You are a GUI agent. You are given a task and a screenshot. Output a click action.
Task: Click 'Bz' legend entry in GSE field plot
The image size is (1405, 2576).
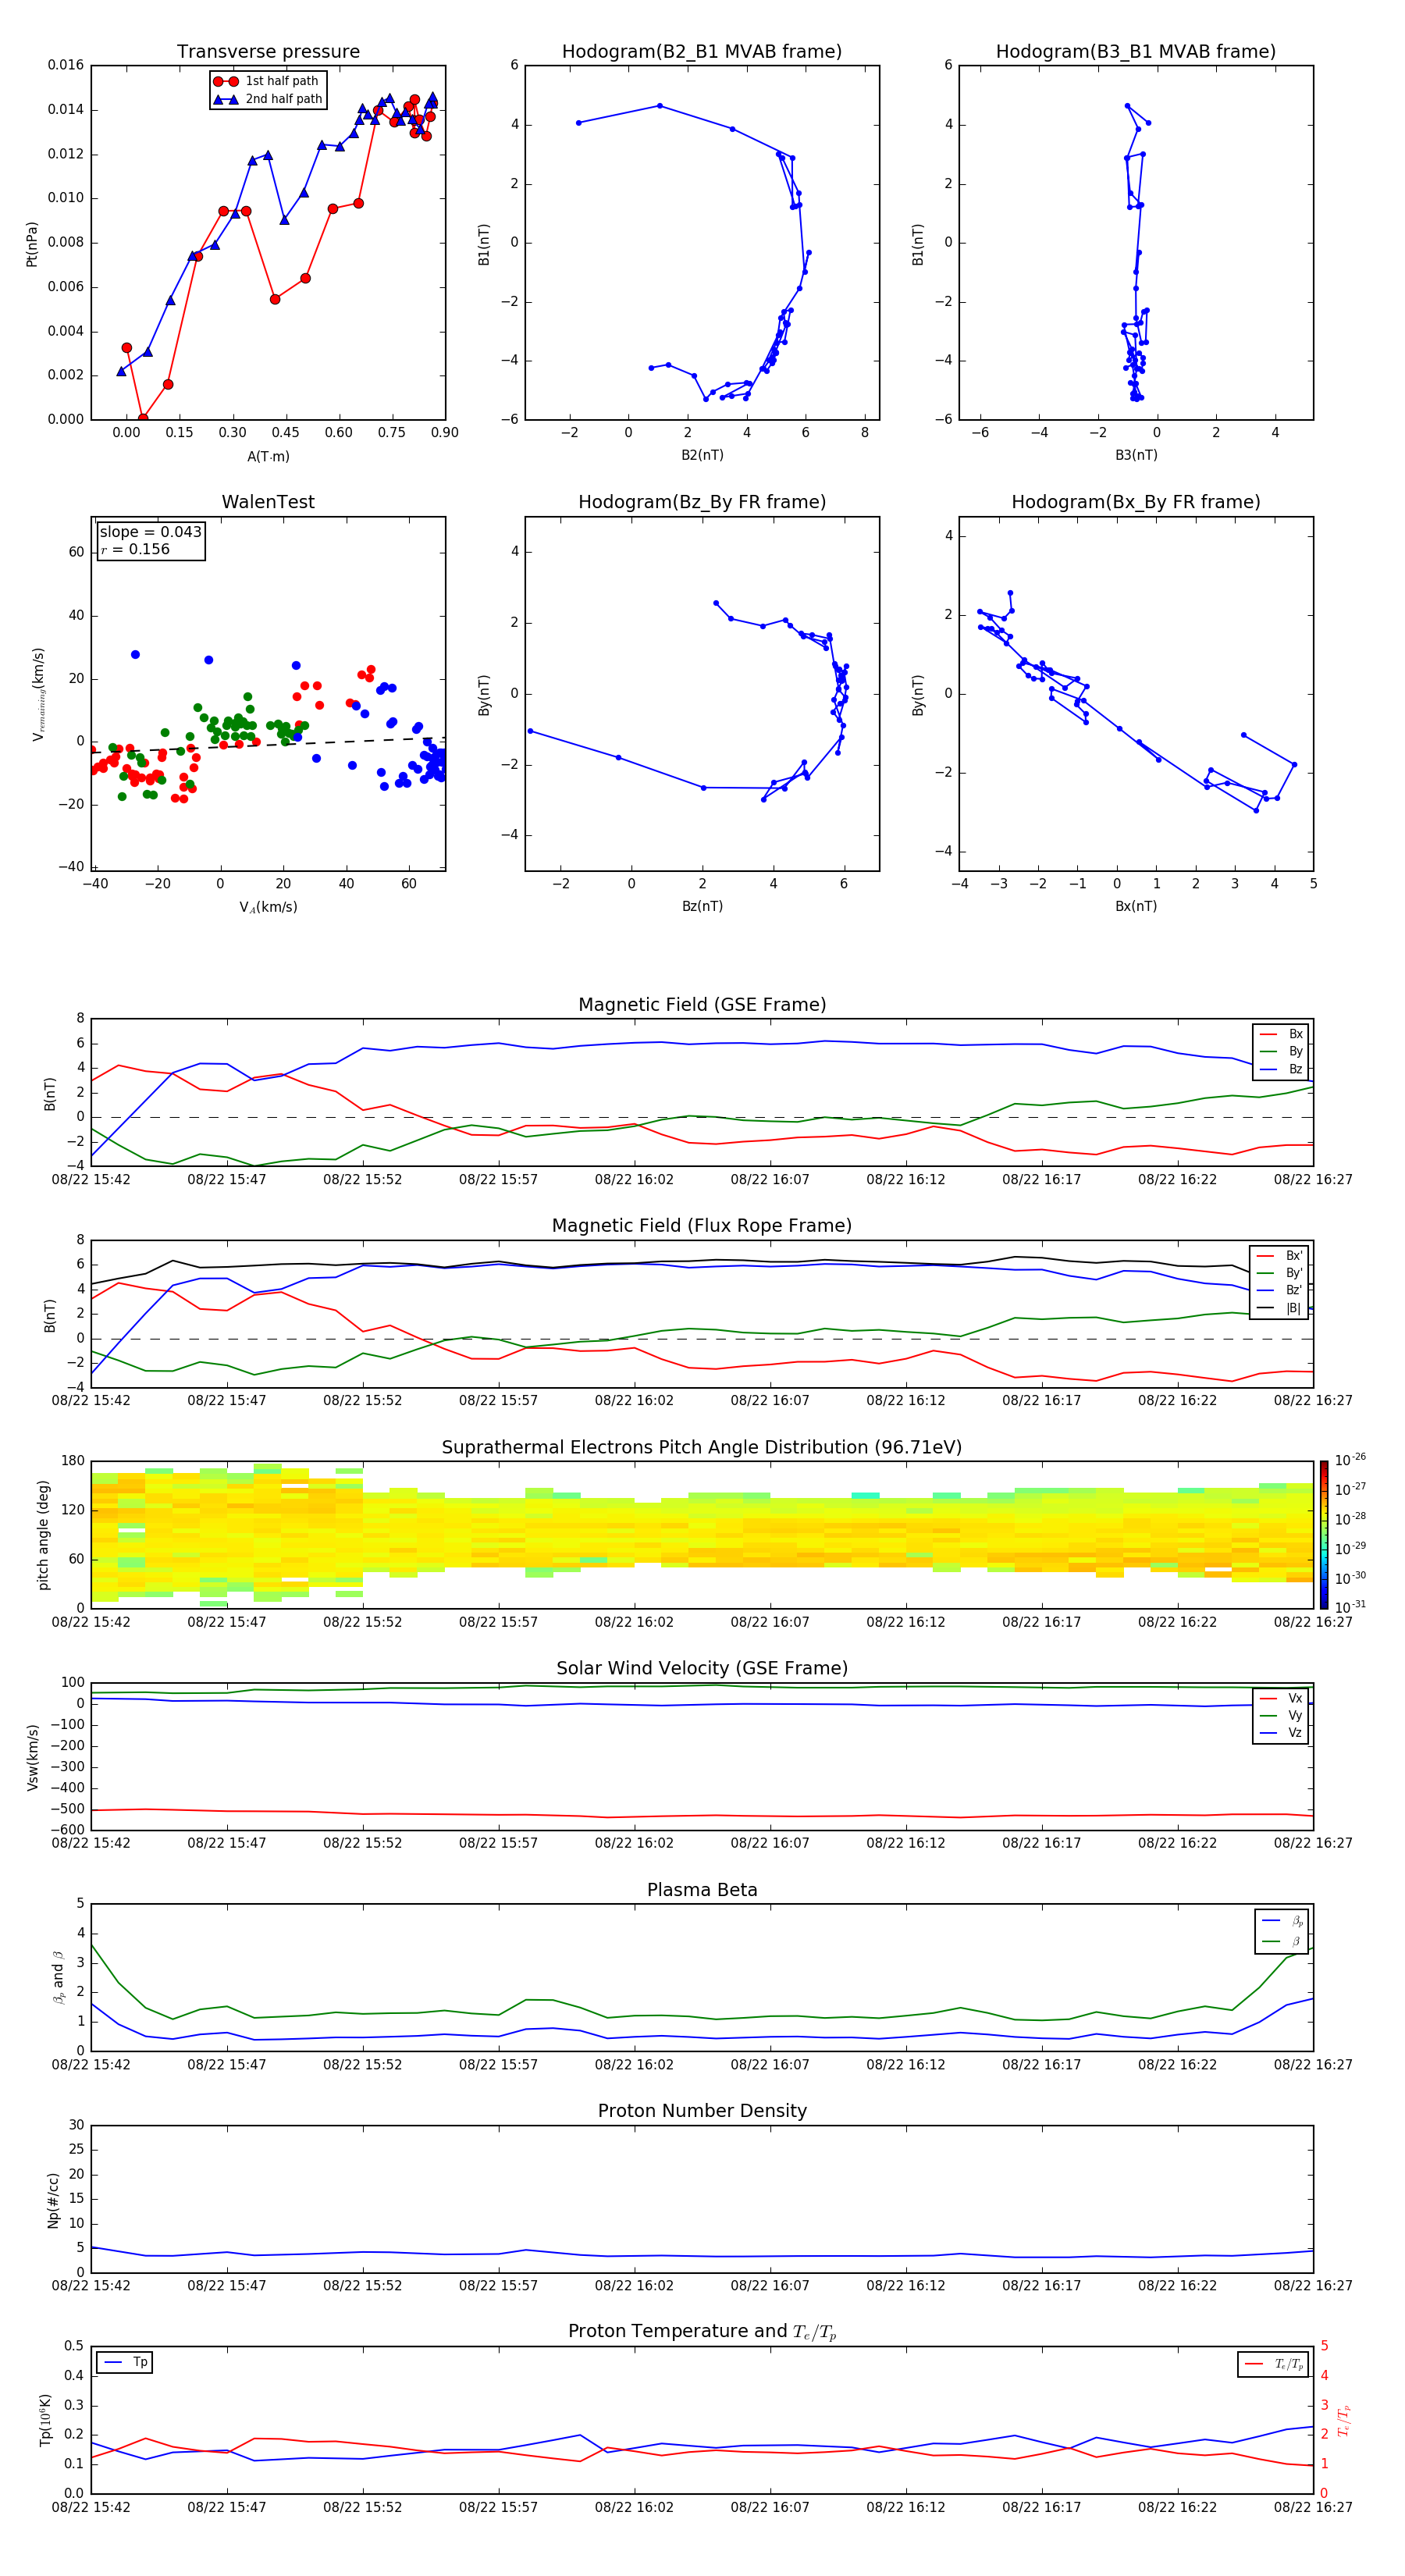click(x=1282, y=1069)
